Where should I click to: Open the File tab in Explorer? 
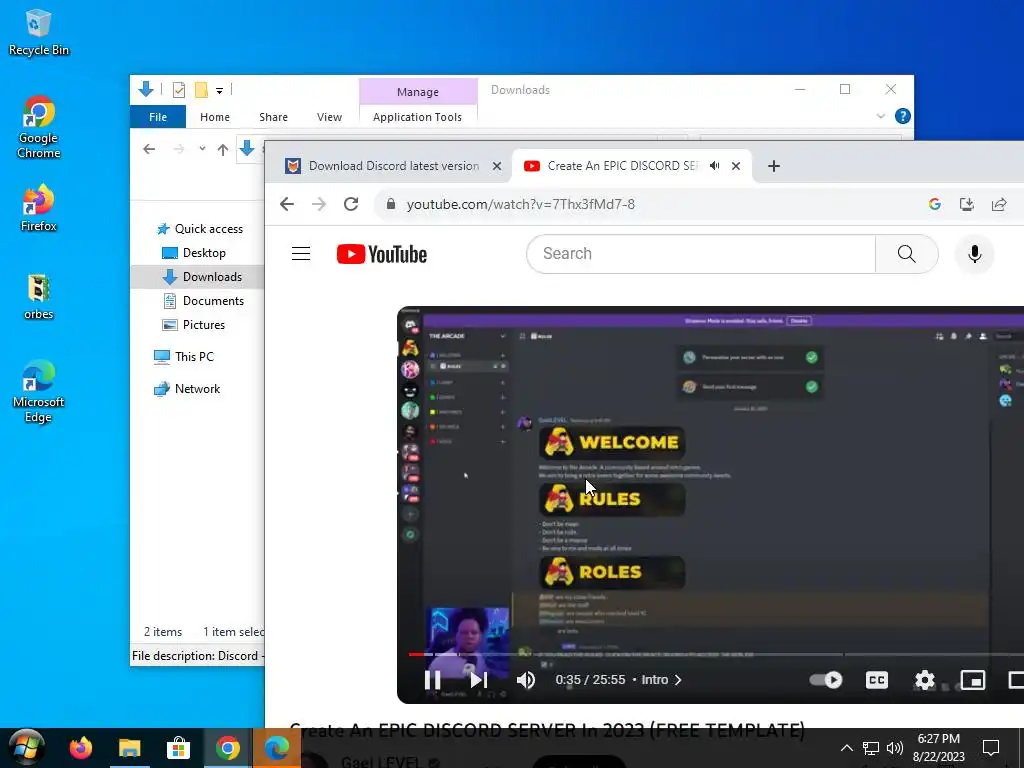point(158,117)
